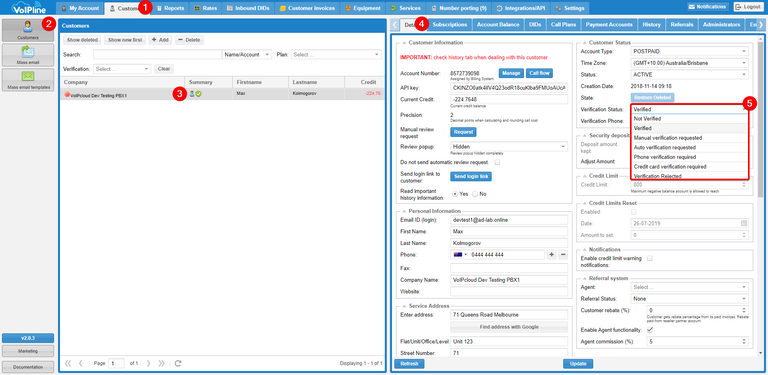768x375 pixels.
Task: Click the Logout button
Action: 749,7
